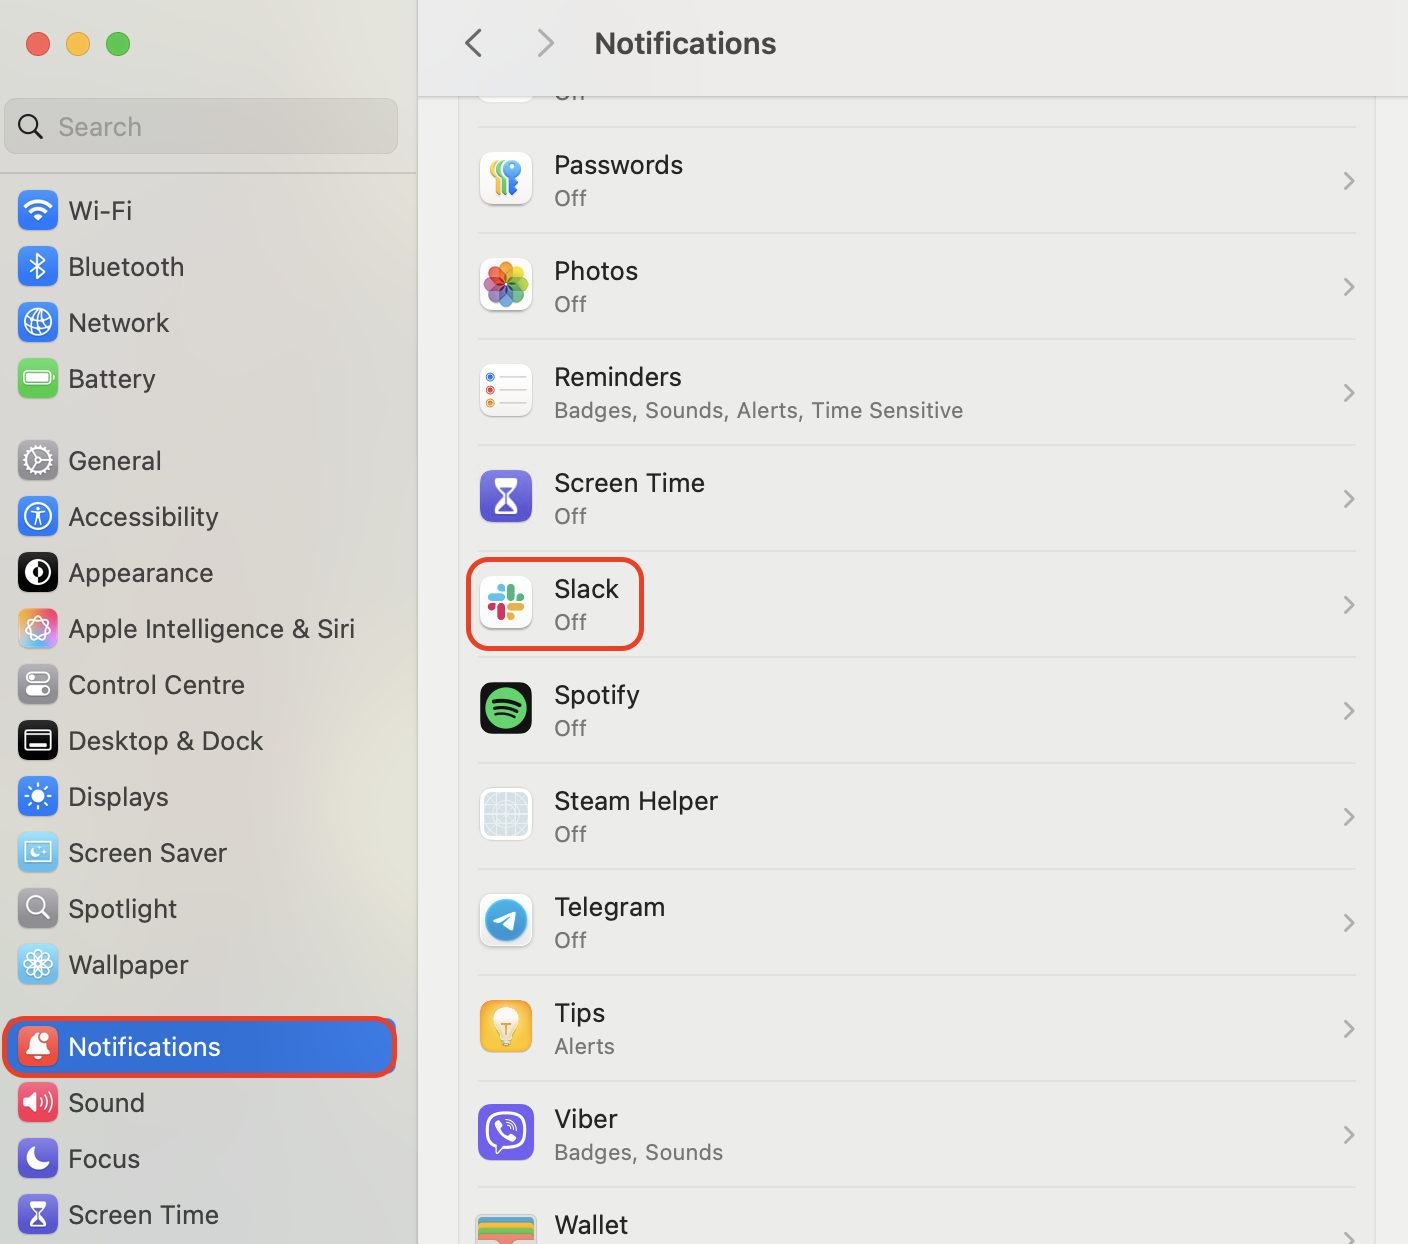Click the Photos app icon
Image resolution: width=1408 pixels, height=1244 pixels.
506,285
